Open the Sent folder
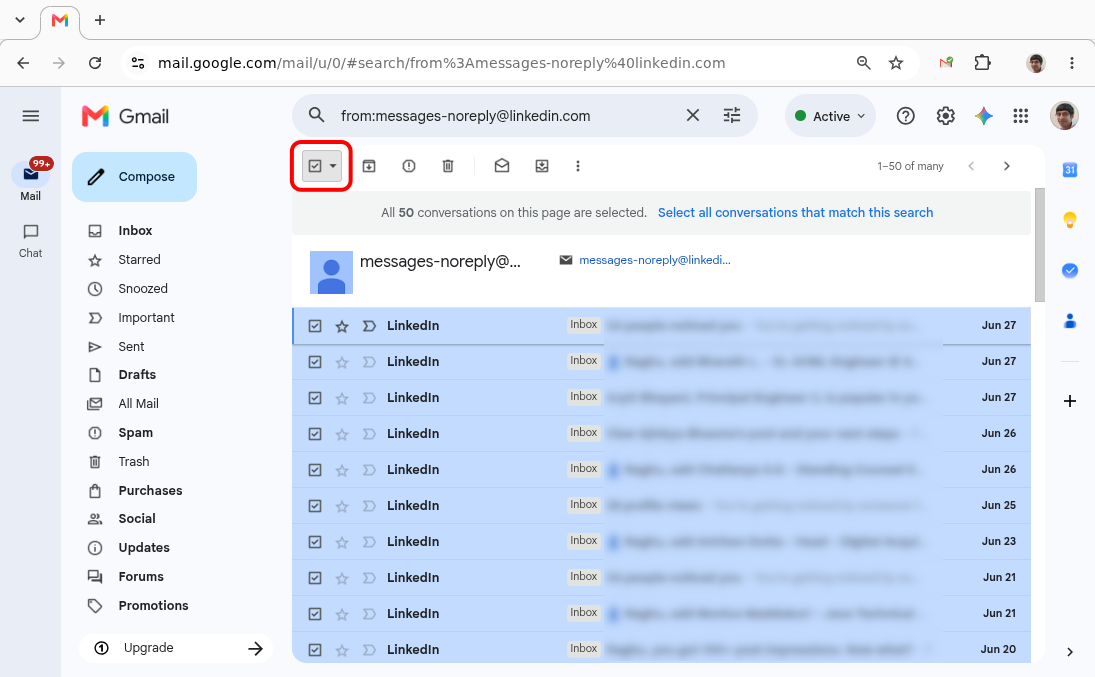Image resolution: width=1095 pixels, height=677 pixels. (x=131, y=347)
